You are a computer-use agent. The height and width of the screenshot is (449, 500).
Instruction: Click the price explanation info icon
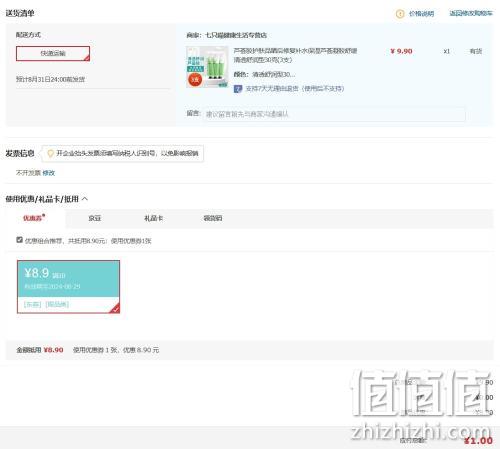(400, 14)
